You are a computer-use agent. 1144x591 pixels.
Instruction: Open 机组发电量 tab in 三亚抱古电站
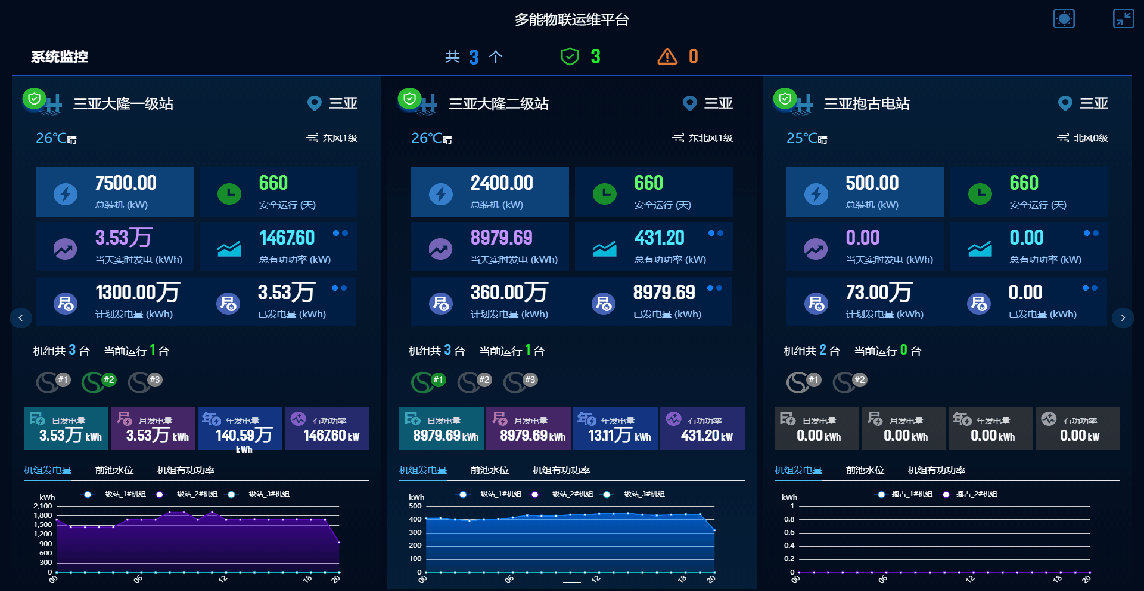click(x=798, y=471)
